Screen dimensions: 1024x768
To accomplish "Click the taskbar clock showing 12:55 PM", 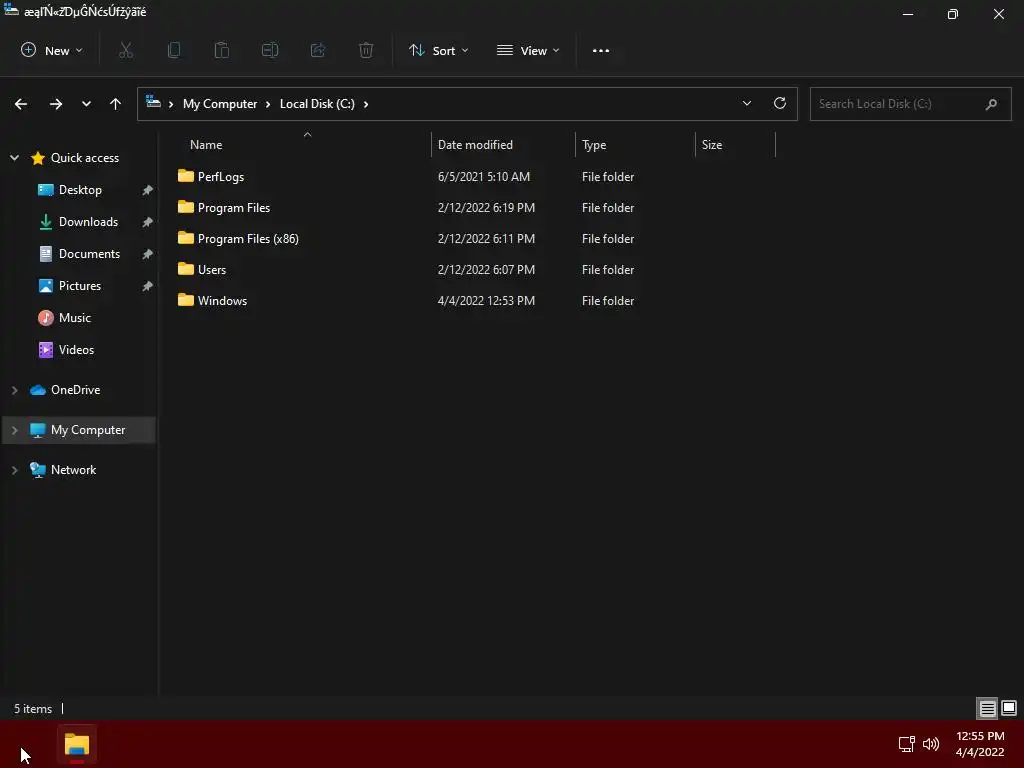I will pos(980,736).
